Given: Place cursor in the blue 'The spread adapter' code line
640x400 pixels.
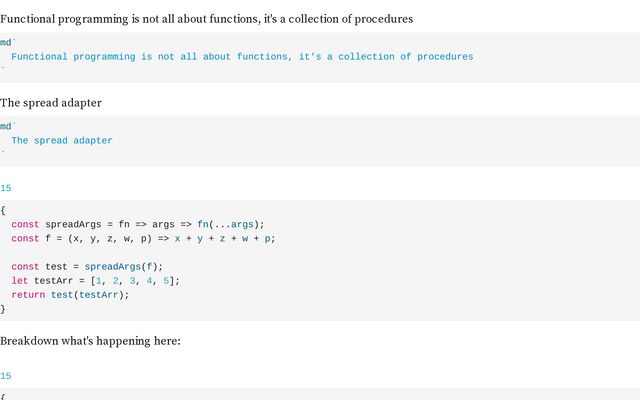Looking at the screenshot, I should (62, 141).
